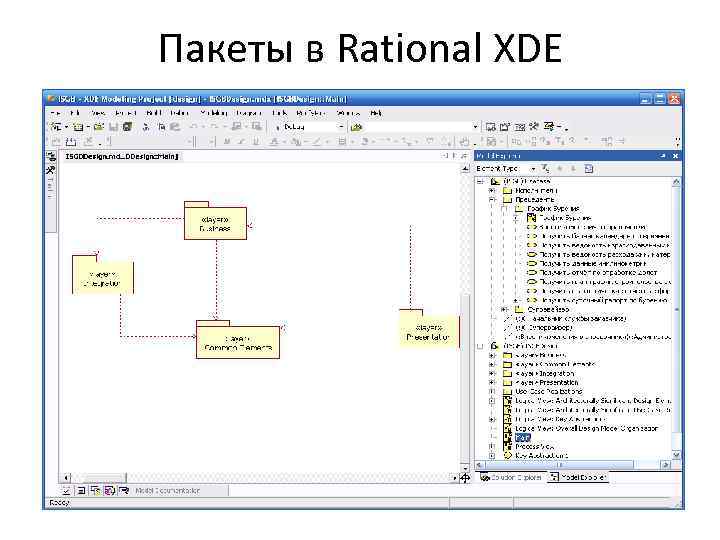This screenshot has height=540, width=720.
Task: Switch to the Model Explorer tab
Action: [x=579, y=478]
